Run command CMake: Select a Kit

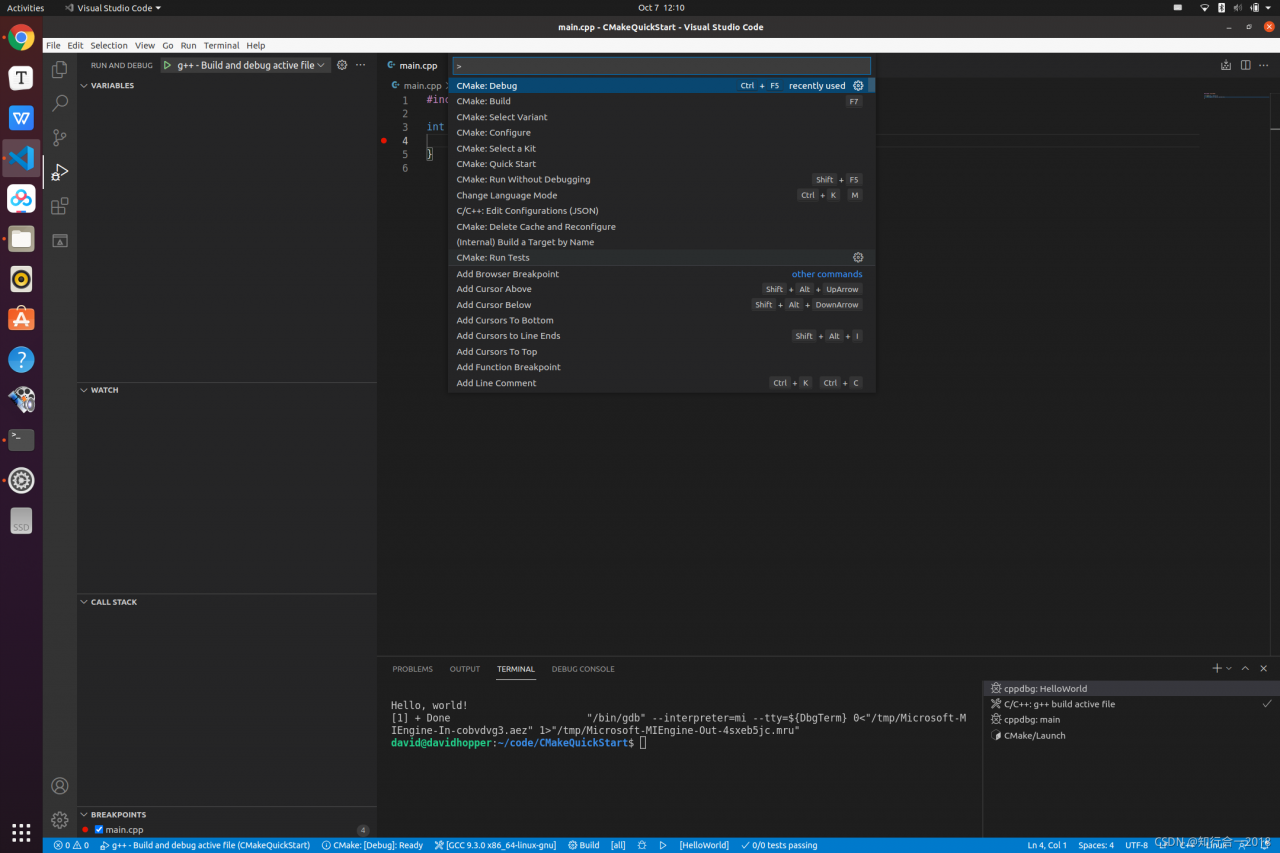[661, 148]
